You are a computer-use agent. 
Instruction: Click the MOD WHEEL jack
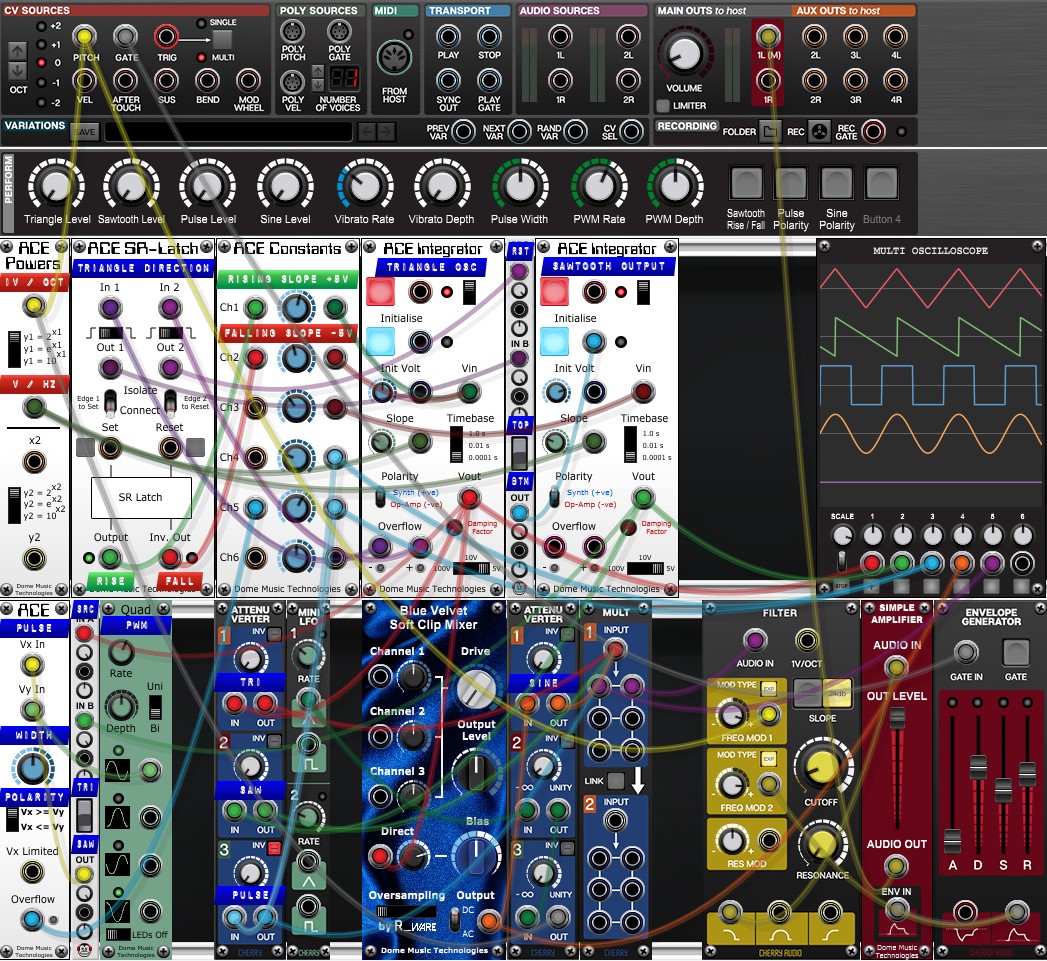click(x=248, y=81)
